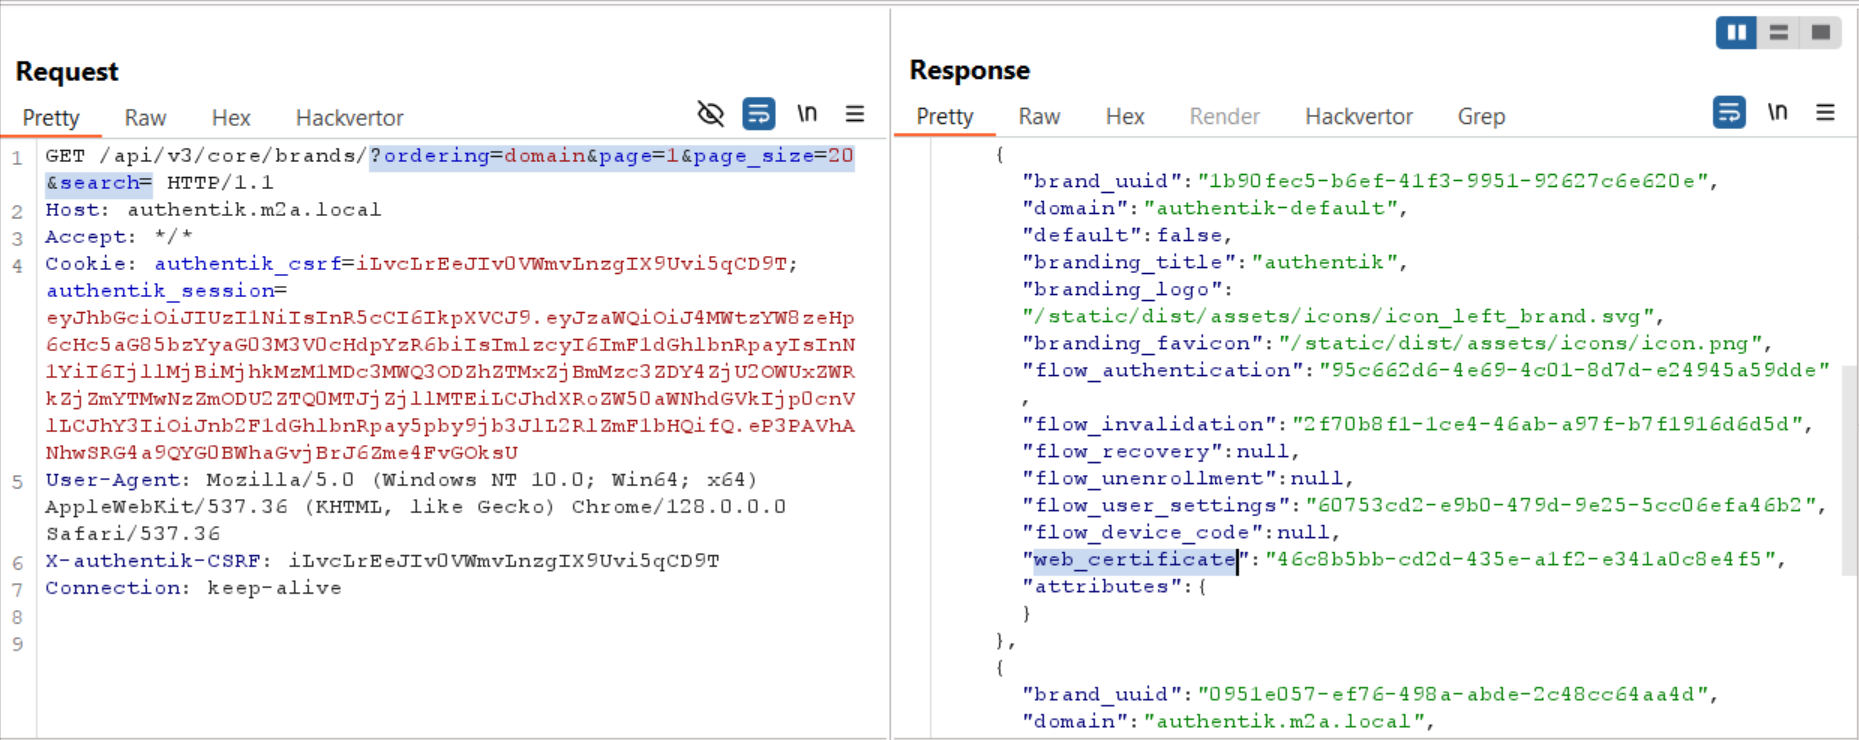Click the Accept header line
Screen dimensions: 1859x740
(x=119, y=237)
